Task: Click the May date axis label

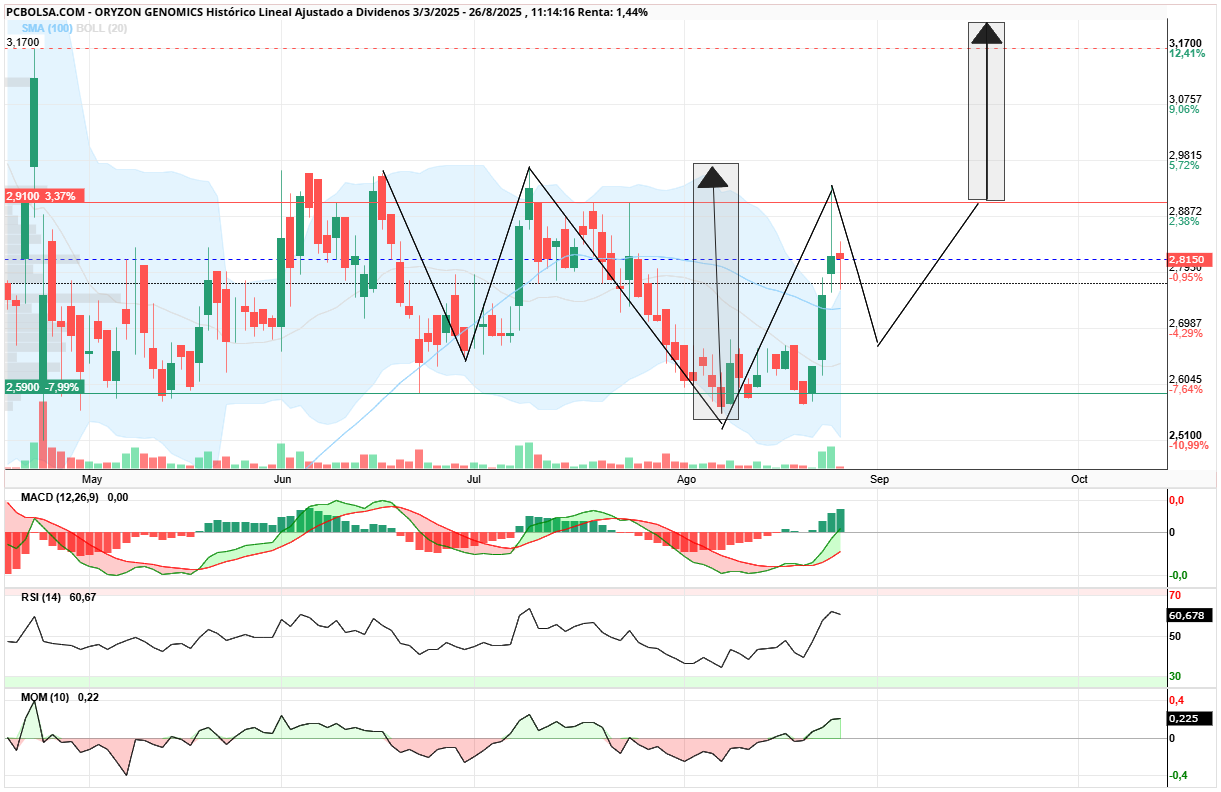Action: click(x=92, y=480)
